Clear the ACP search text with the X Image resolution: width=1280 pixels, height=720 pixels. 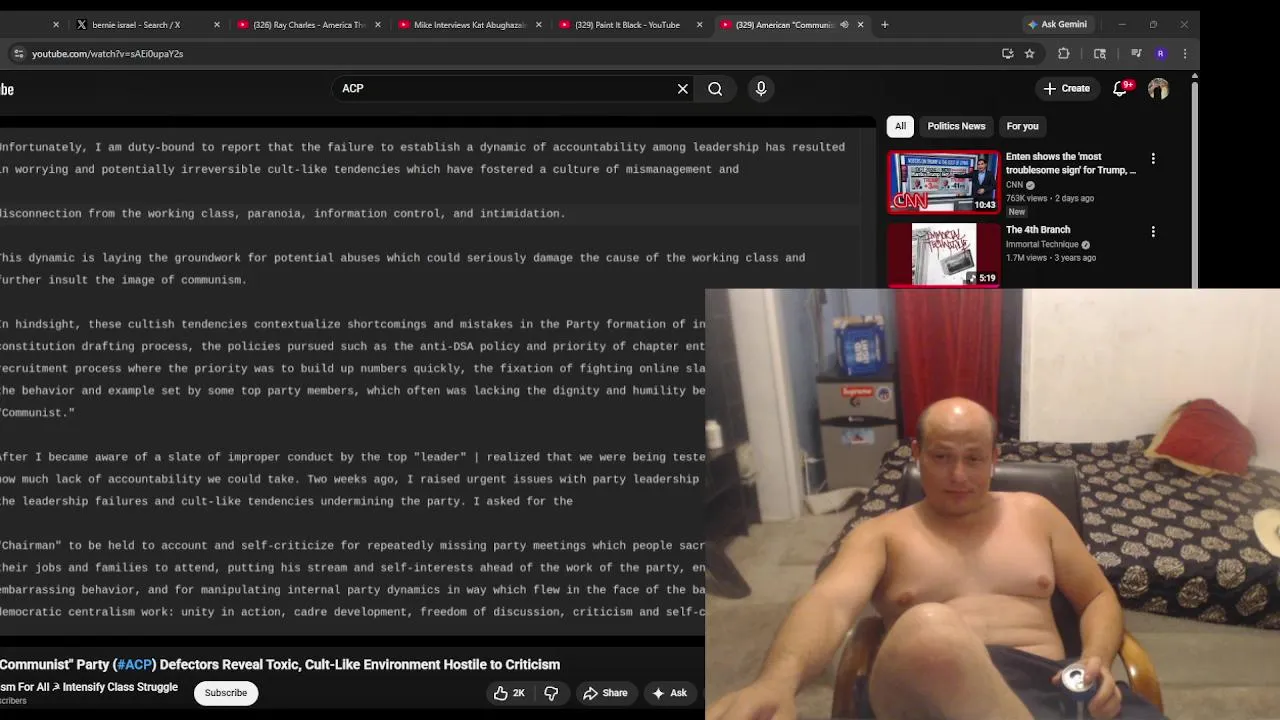click(x=683, y=89)
